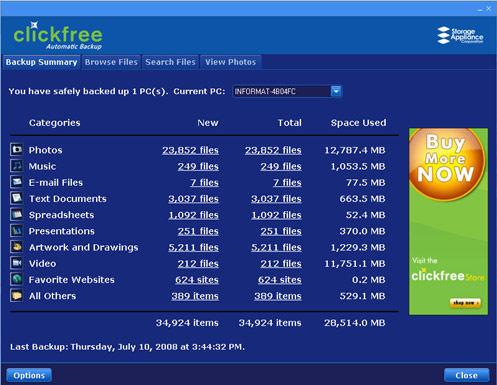Open the Current PC dropdown arrow

336,91
